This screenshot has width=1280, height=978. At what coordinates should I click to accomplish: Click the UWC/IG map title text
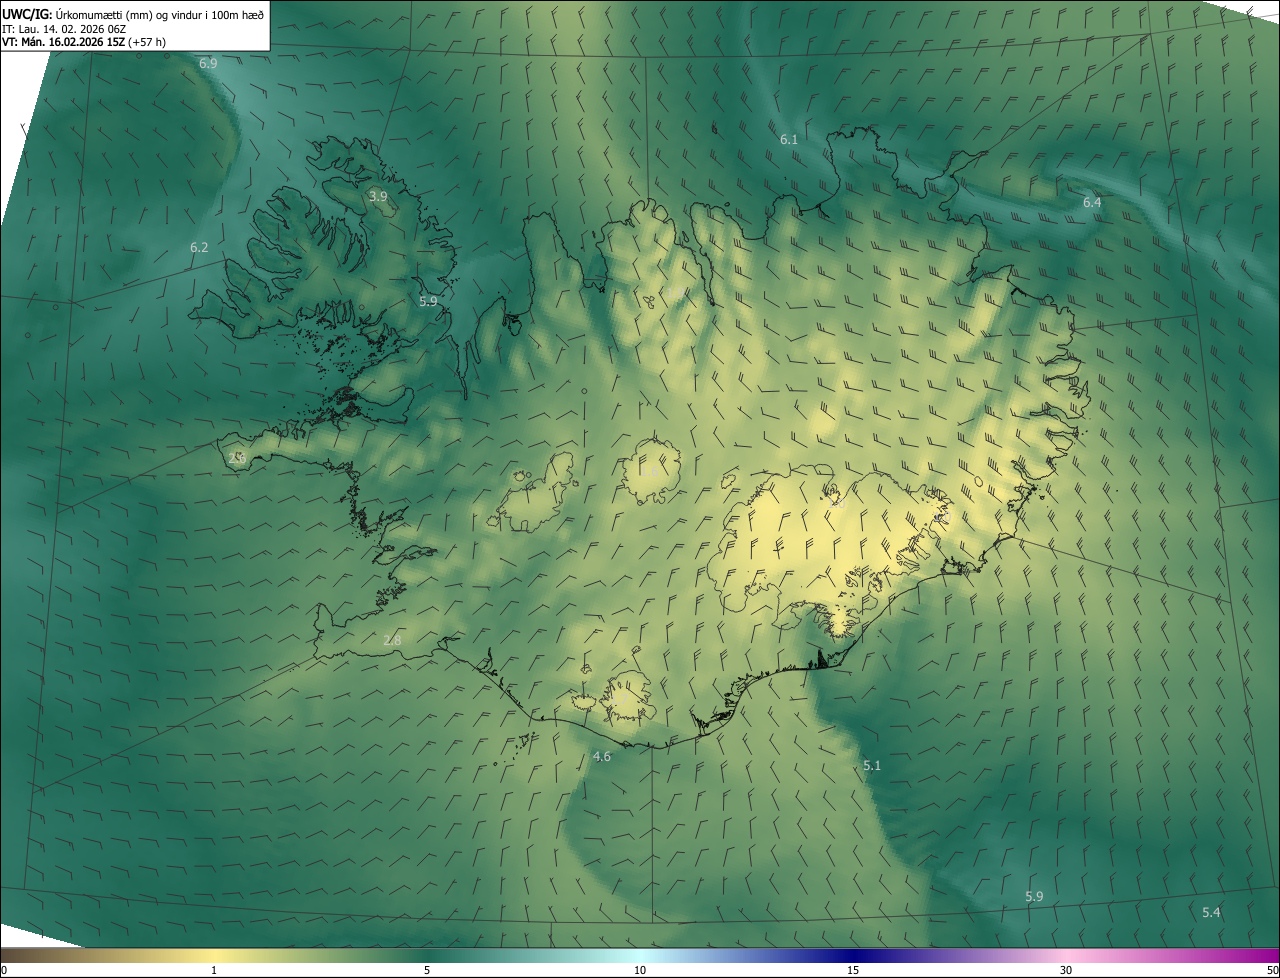click(133, 14)
